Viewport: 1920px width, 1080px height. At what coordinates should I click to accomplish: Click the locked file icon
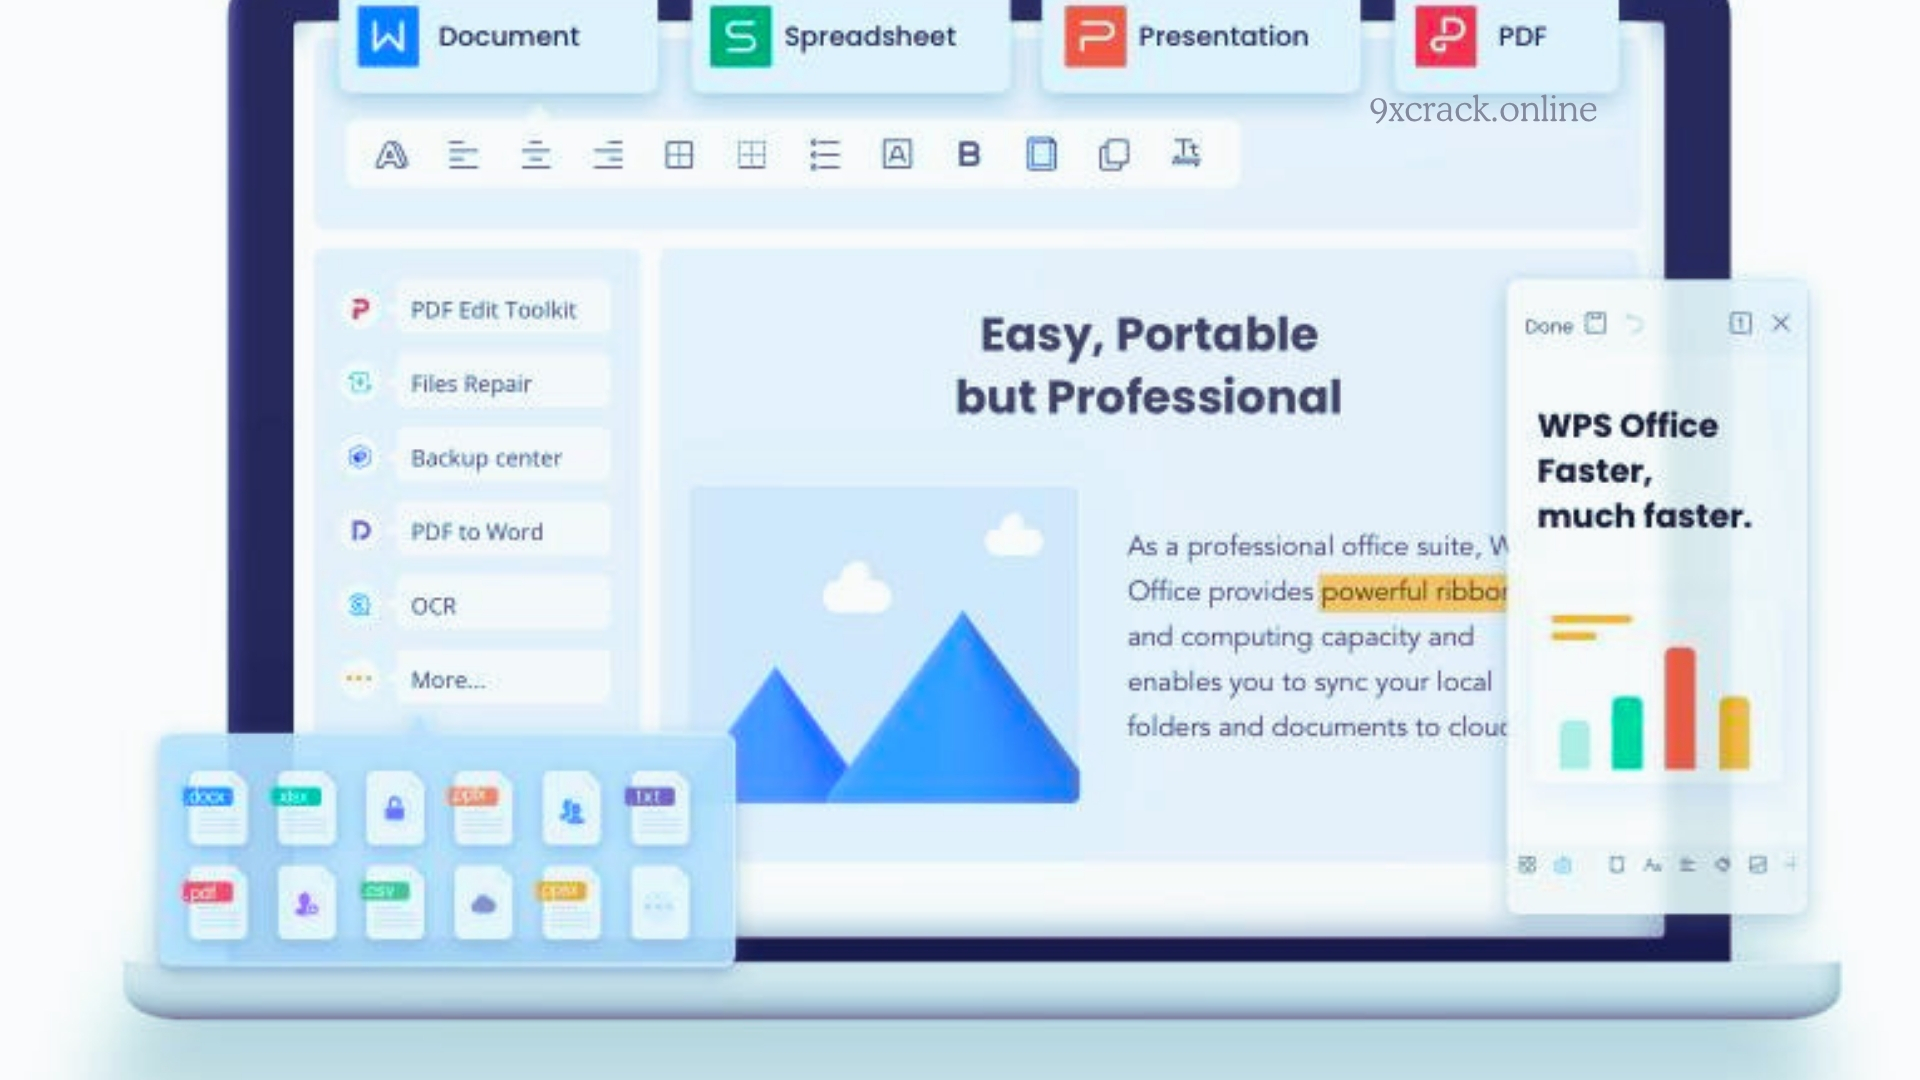(x=394, y=808)
